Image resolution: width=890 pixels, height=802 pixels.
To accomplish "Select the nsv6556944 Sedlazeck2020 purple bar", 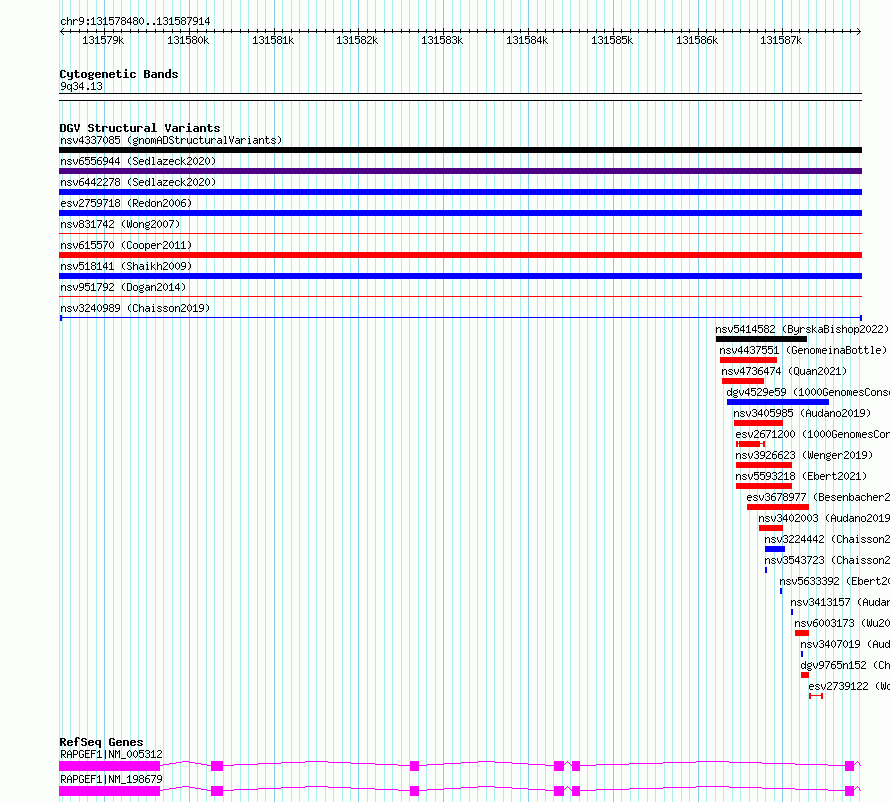I will pos(460,171).
